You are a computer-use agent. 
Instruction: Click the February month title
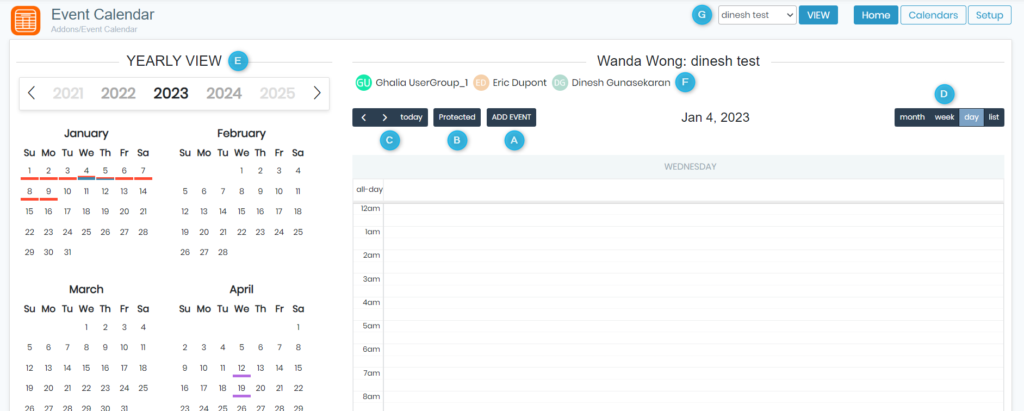(x=242, y=133)
